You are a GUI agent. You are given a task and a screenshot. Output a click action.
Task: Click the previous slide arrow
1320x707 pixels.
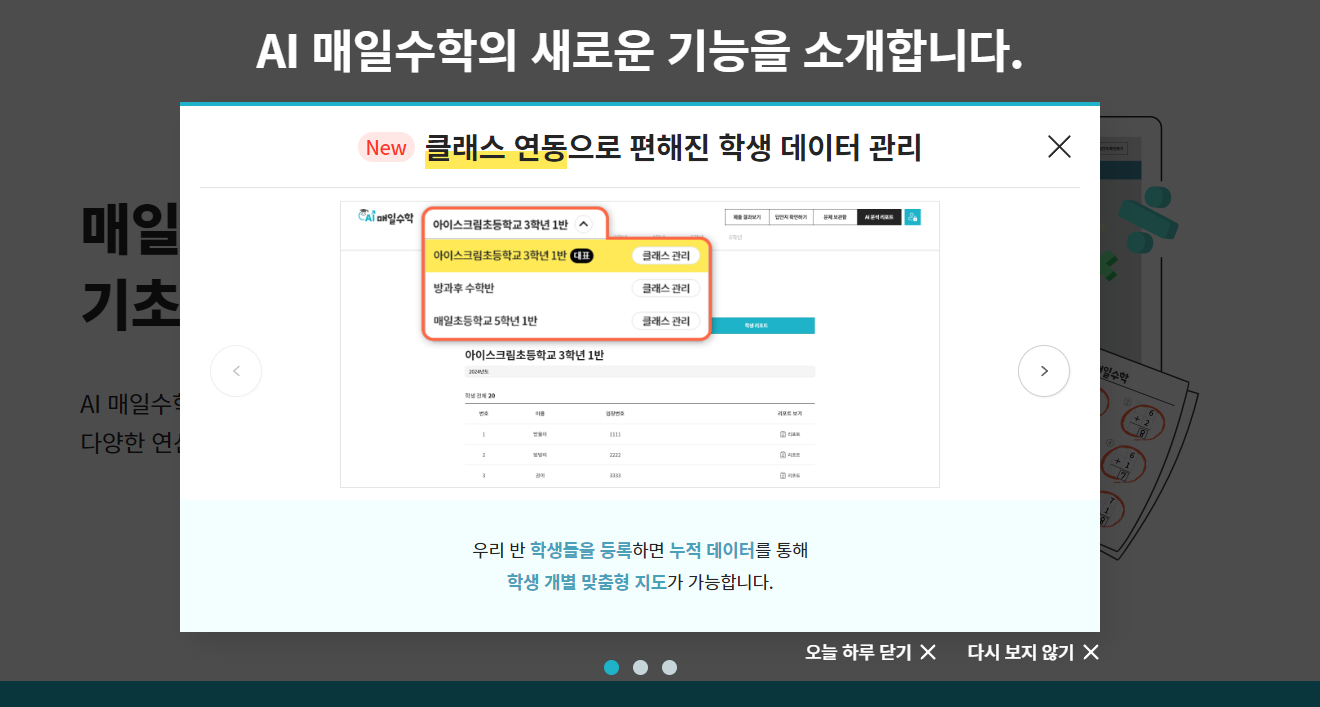click(236, 371)
